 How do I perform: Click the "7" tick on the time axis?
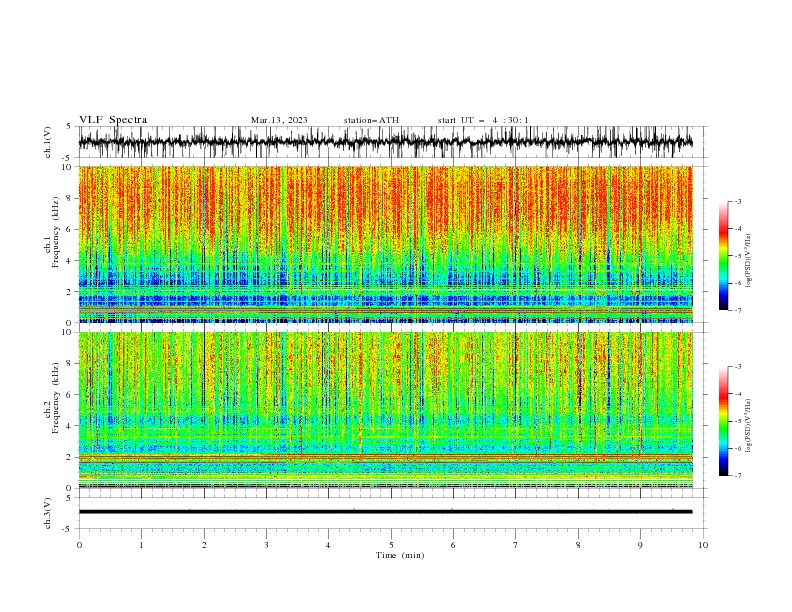516,545
